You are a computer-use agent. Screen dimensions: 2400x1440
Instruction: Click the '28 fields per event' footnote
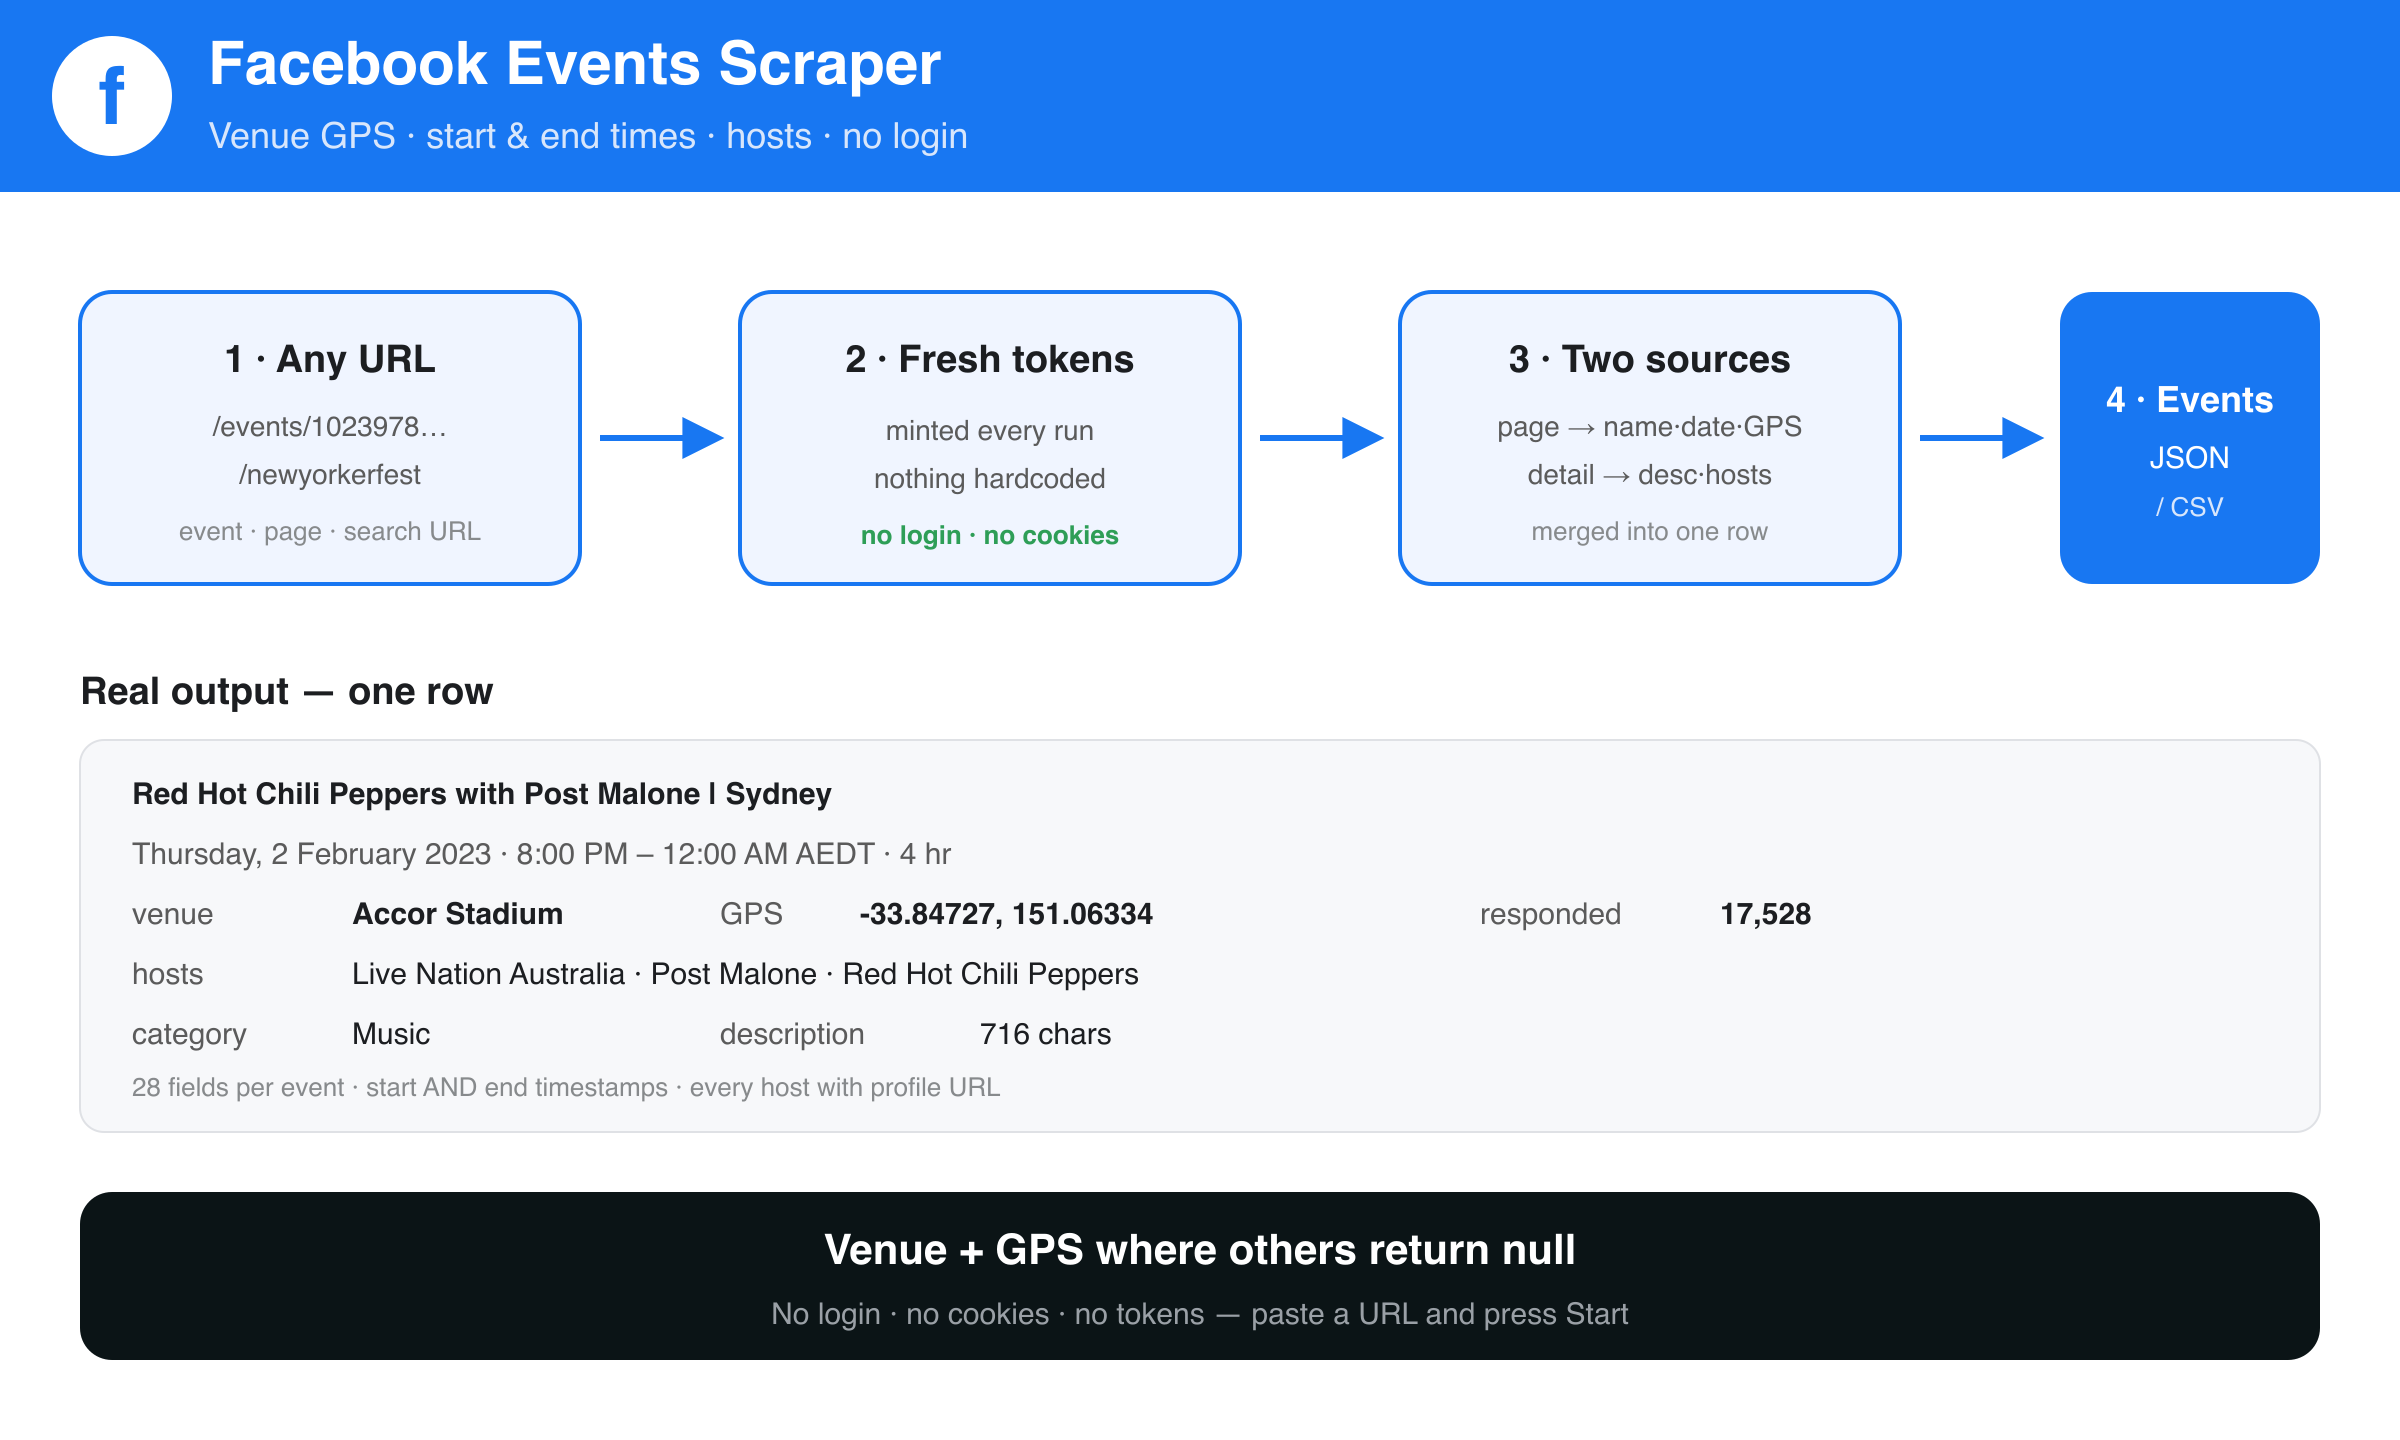(566, 1088)
